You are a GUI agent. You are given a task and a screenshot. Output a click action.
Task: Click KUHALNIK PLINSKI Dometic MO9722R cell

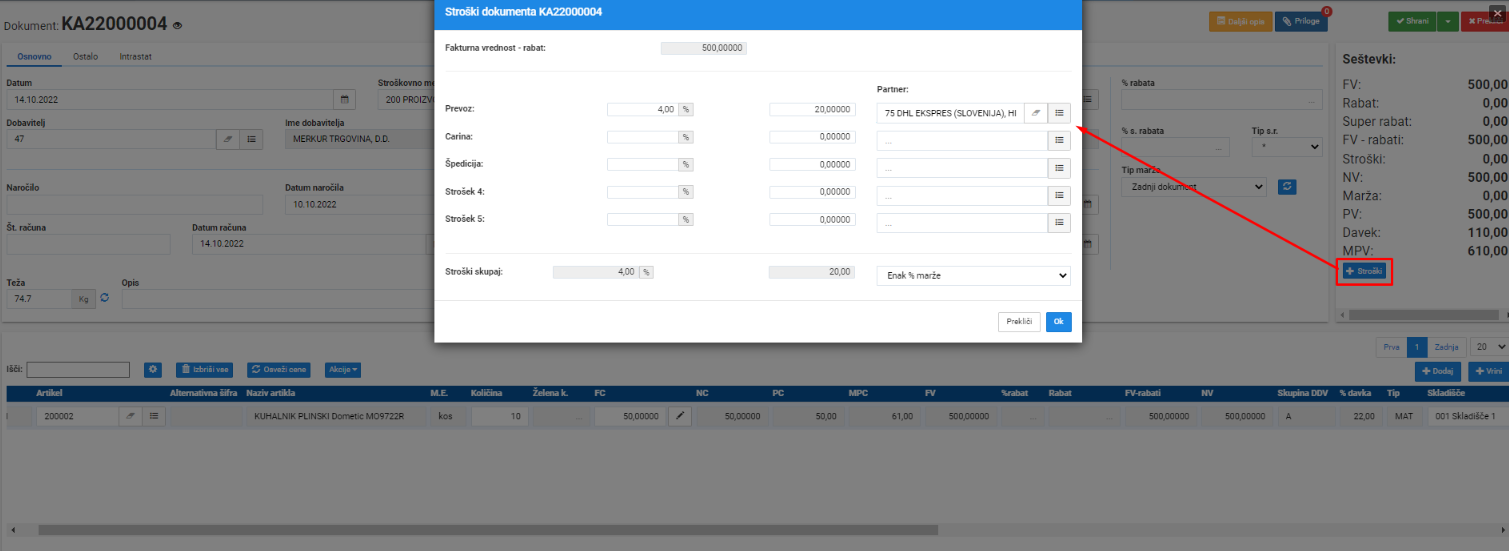click(x=329, y=416)
